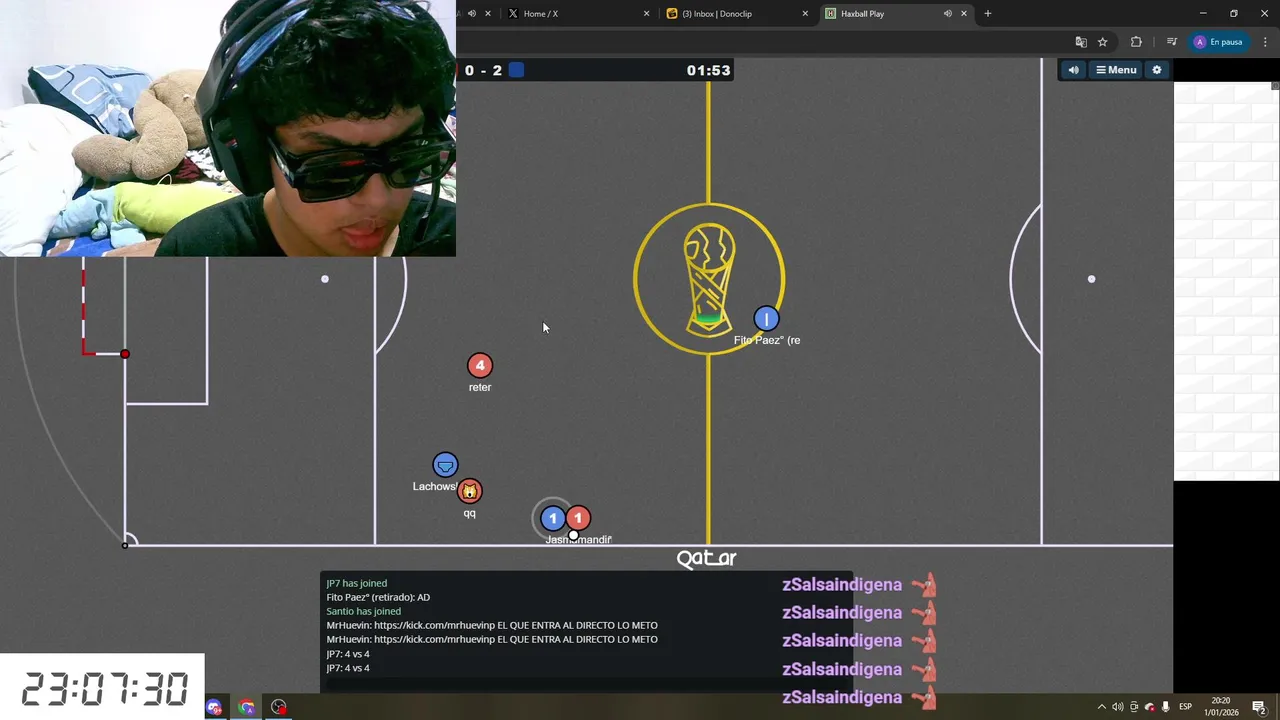Click chat line 'Santio has joined'
Image resolution: width=1280 pixels, height=720 pixels.
coord(364,611)
